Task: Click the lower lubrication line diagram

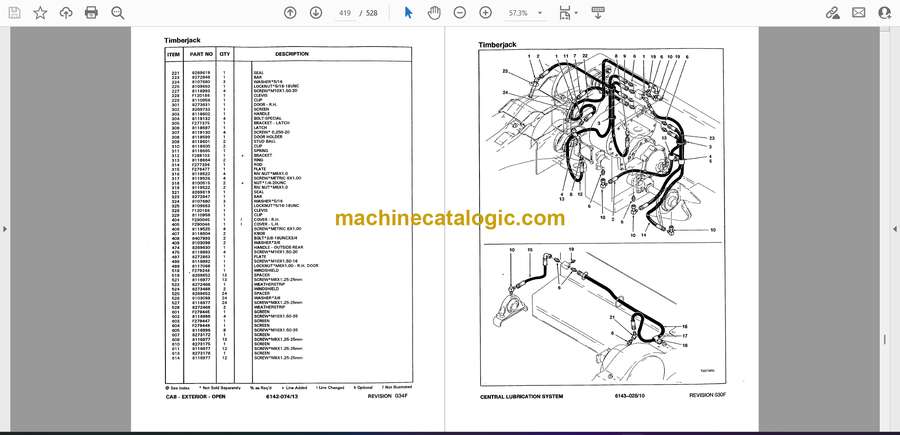Action: click(x=601, y=314)
